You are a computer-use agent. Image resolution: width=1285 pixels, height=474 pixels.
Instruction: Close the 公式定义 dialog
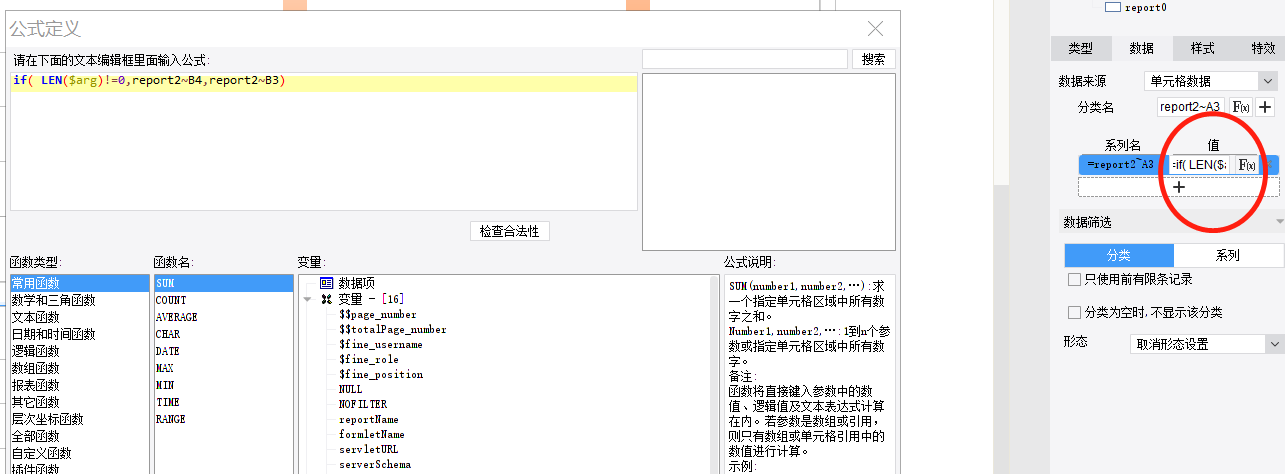point(875,29)
